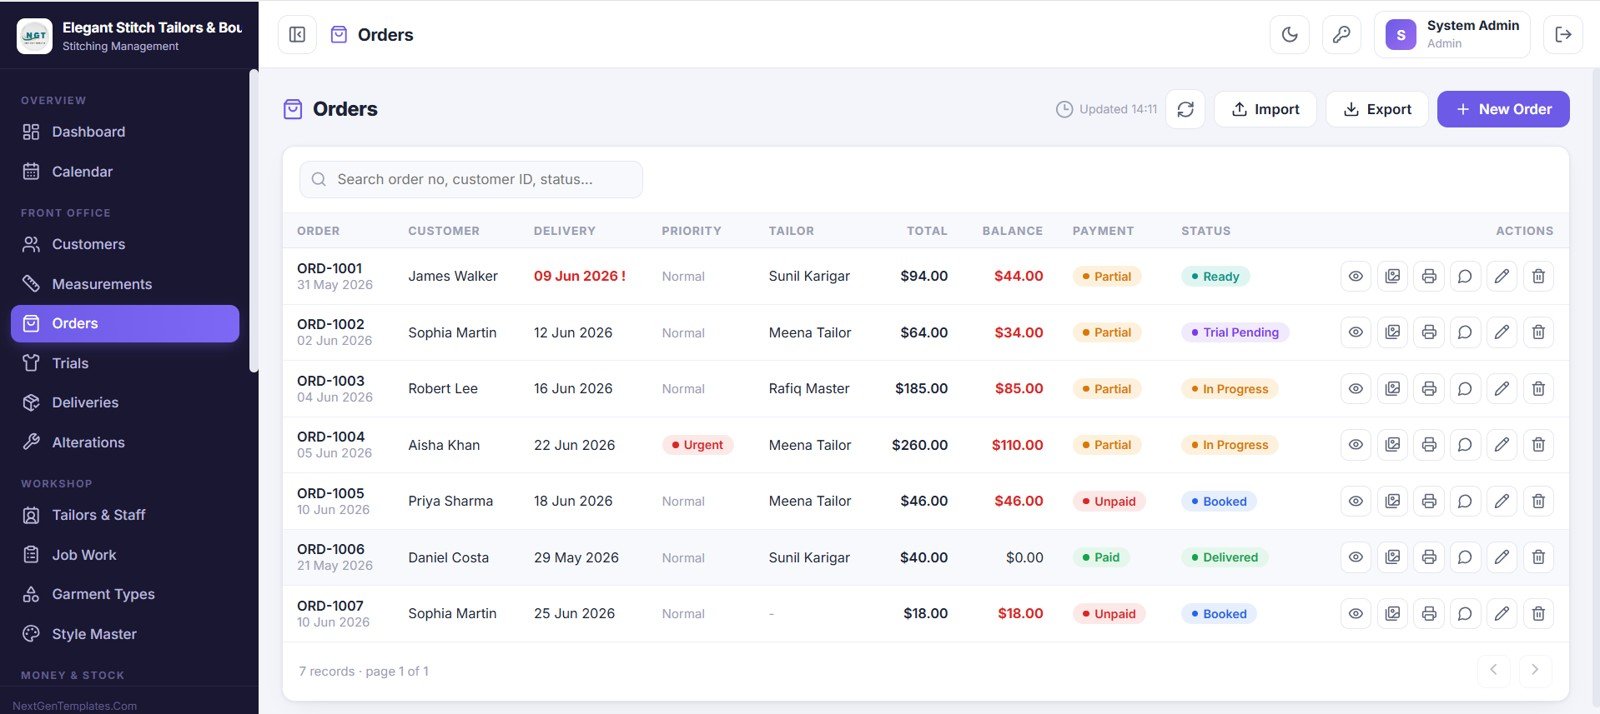Sort by Balance column header

(1012, 231)
